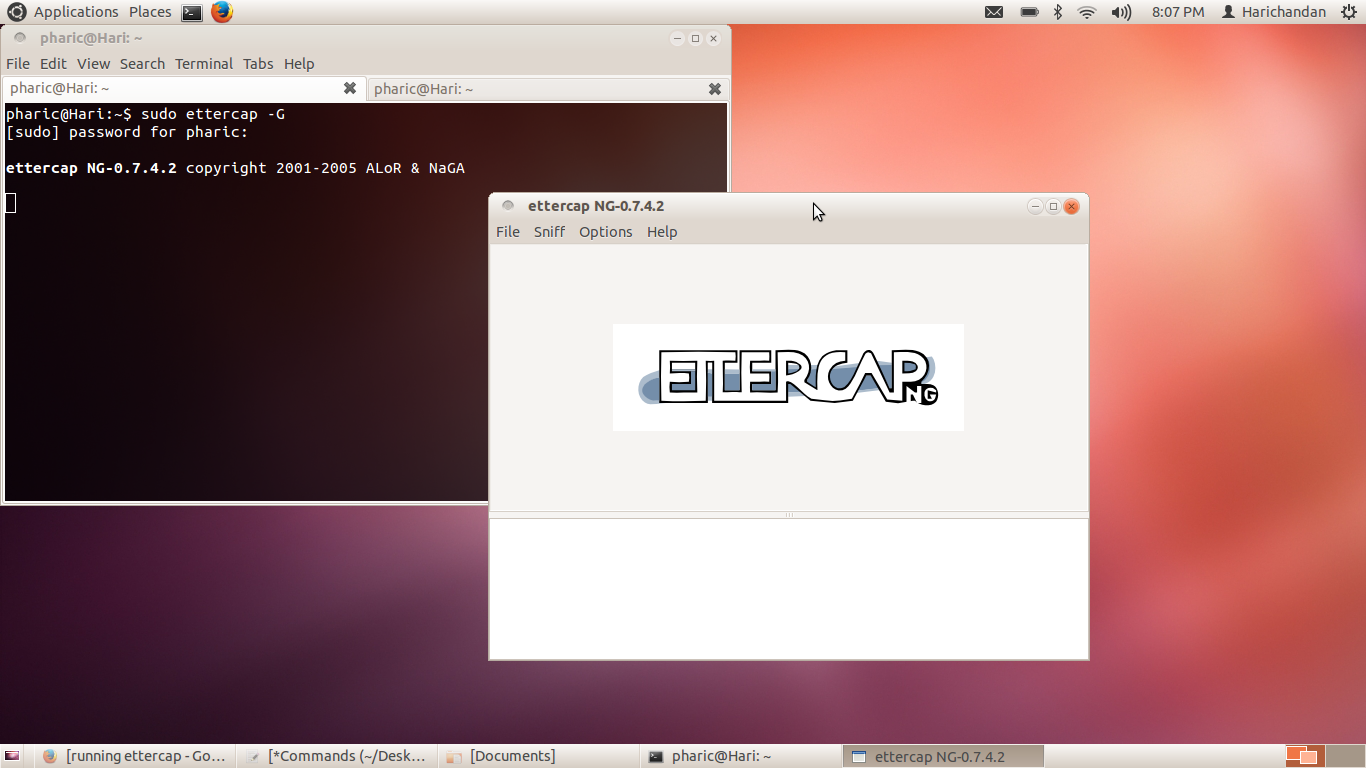1366x768 pixels.
Task: Open the Wi-Fi network indicator
Action: tap(1086, 12)
